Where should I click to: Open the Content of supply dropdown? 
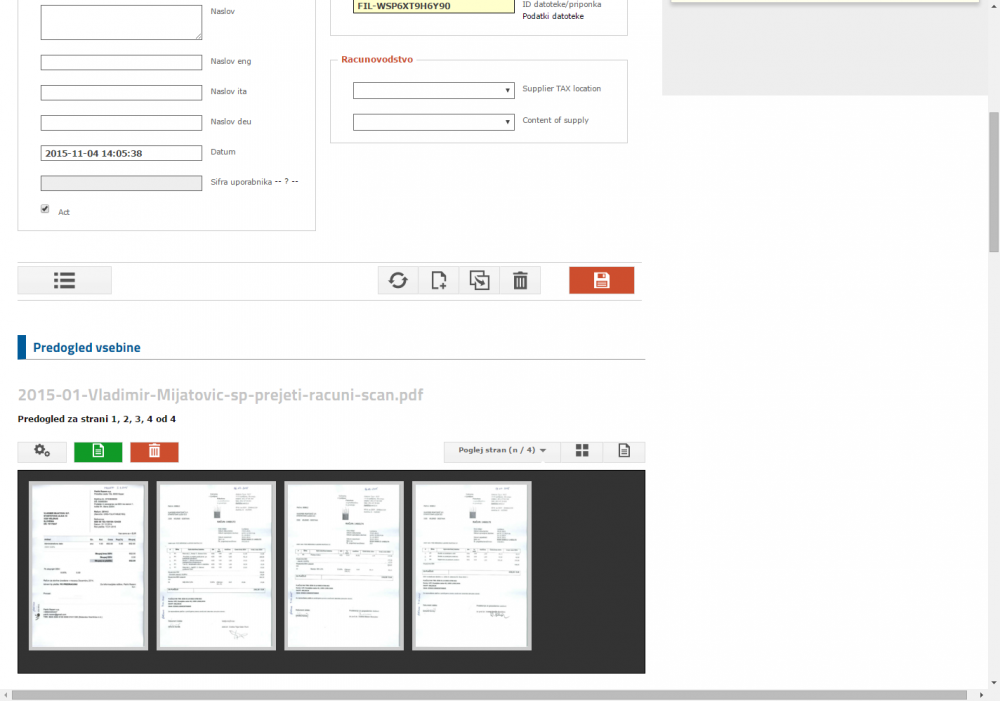[x=433, y=123]
